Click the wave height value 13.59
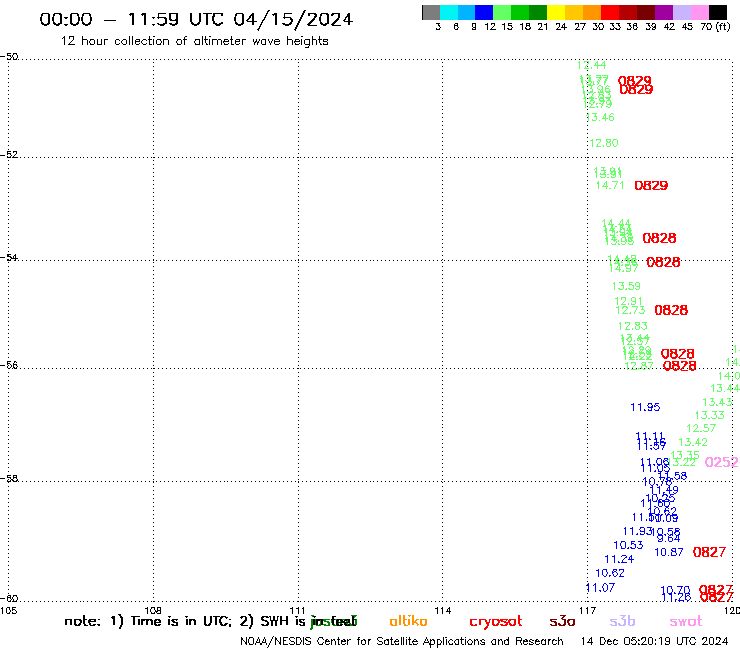The width and height of the screenshot is (740, 650). point(626,286)
